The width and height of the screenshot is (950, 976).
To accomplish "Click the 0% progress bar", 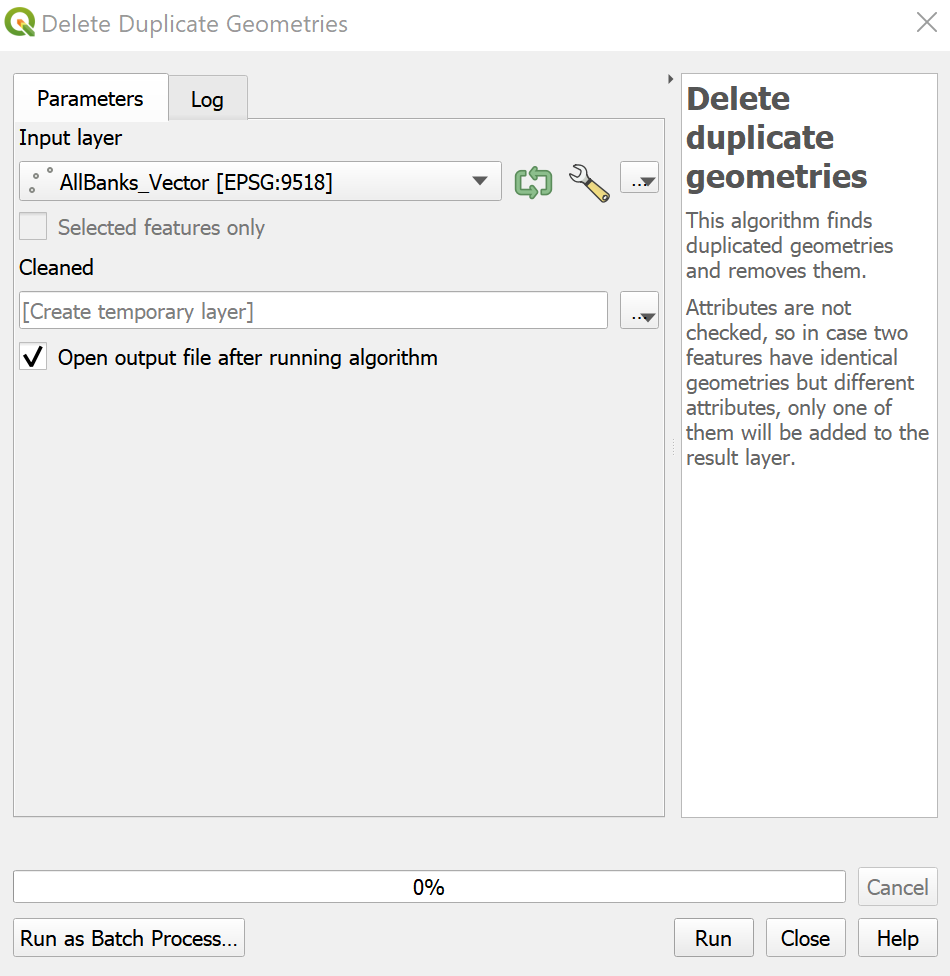I will 429,887.
